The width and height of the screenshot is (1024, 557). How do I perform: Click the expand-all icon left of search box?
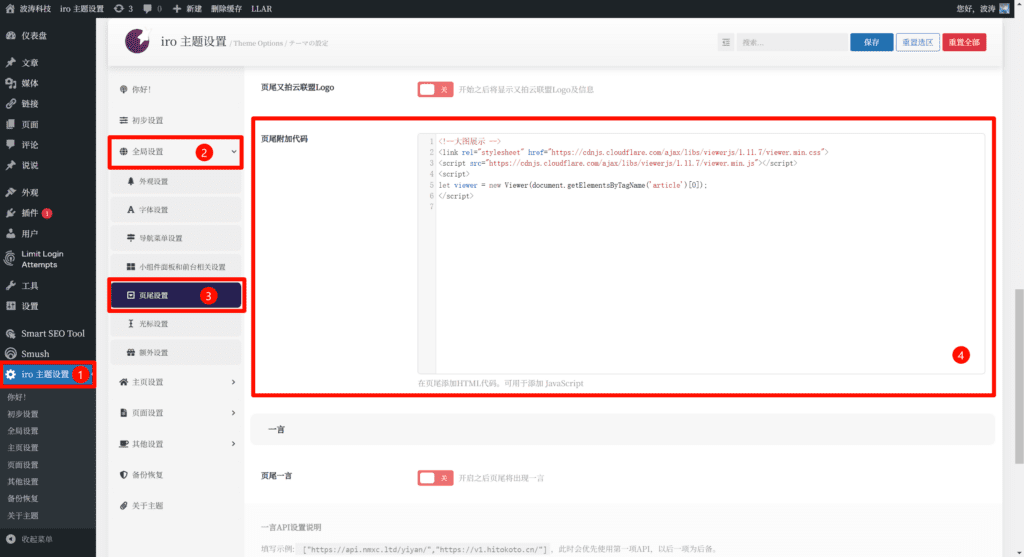point(726,42)
